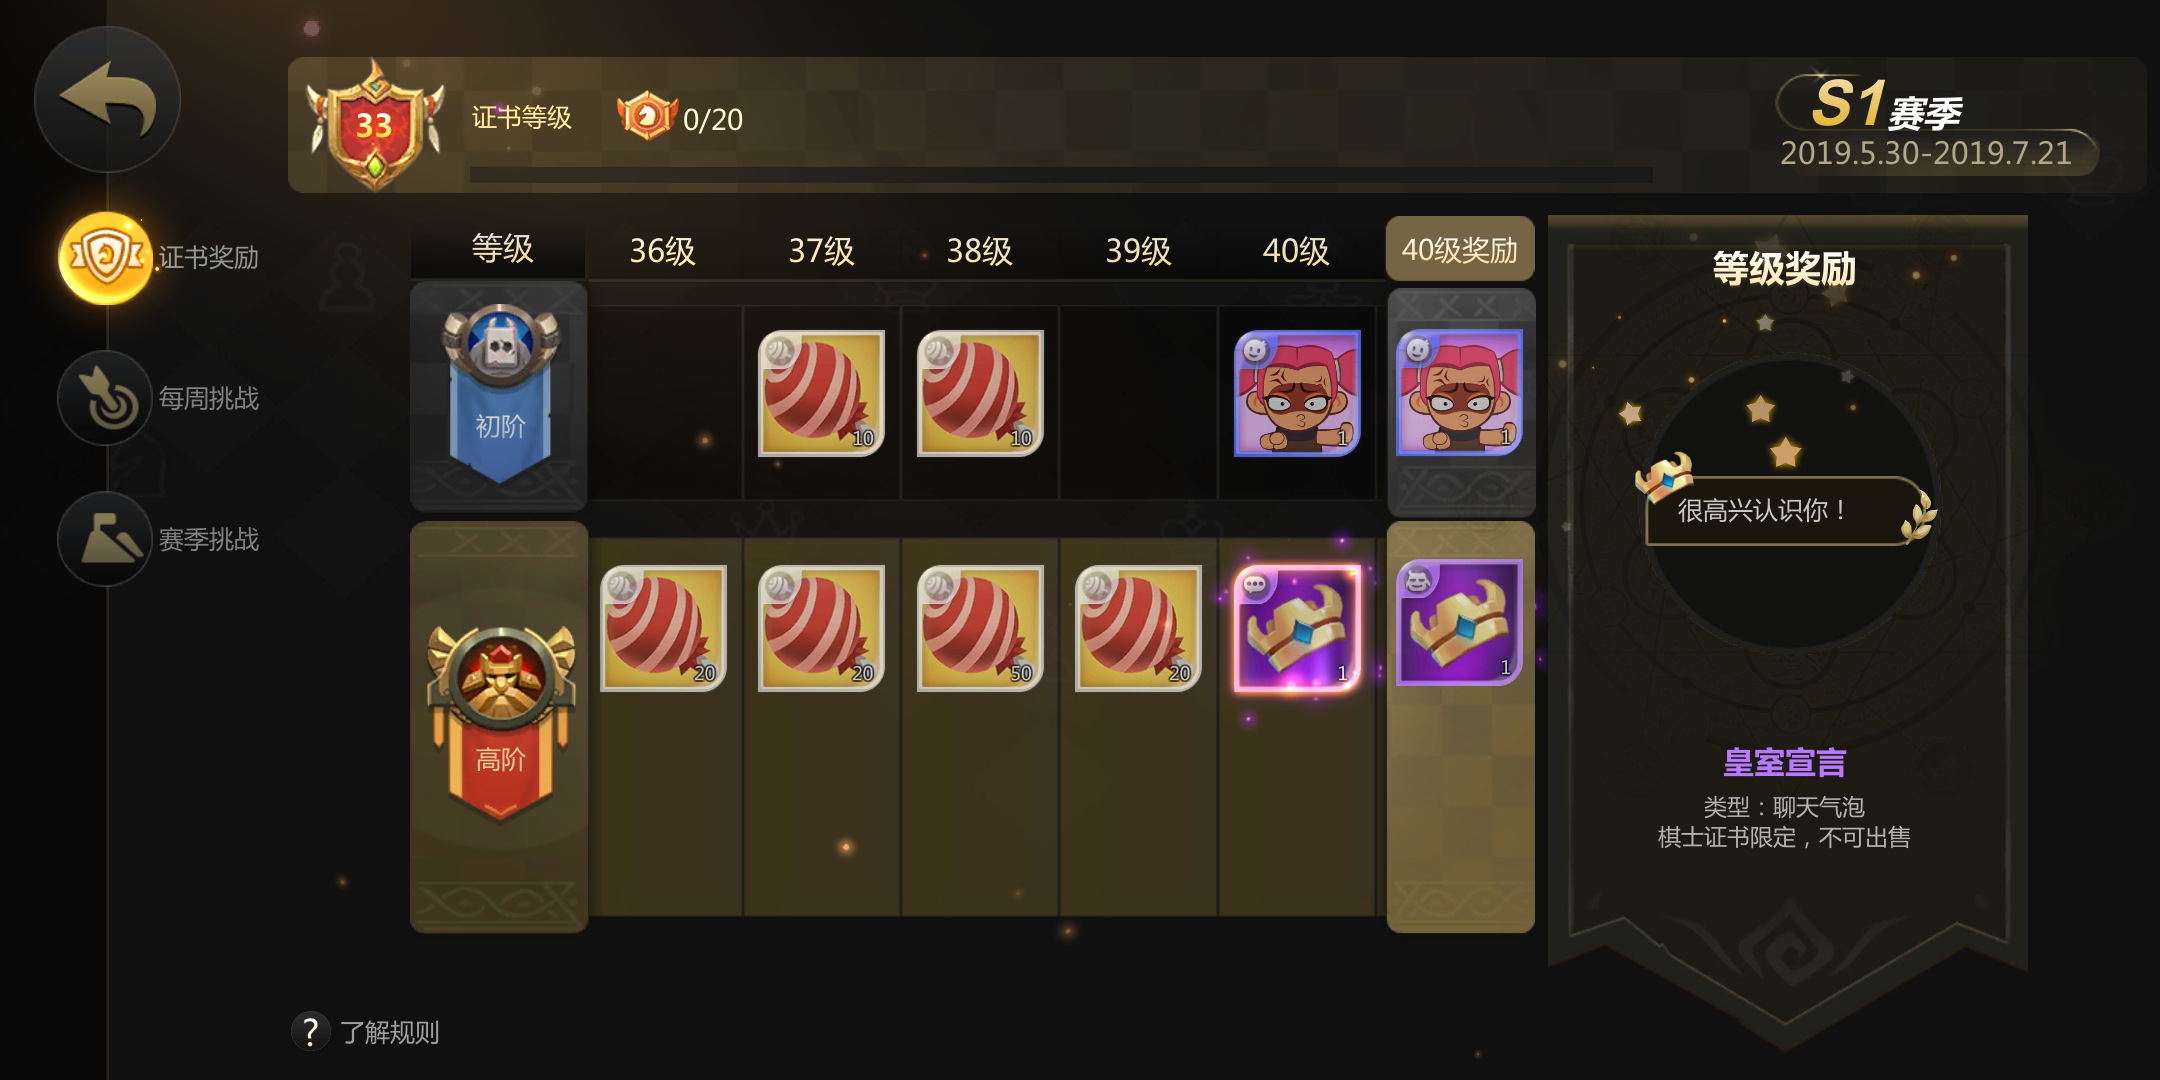Click the 40级奖励 header button
This screenshot has height=1080, width=2160.
pos(1460,249)
